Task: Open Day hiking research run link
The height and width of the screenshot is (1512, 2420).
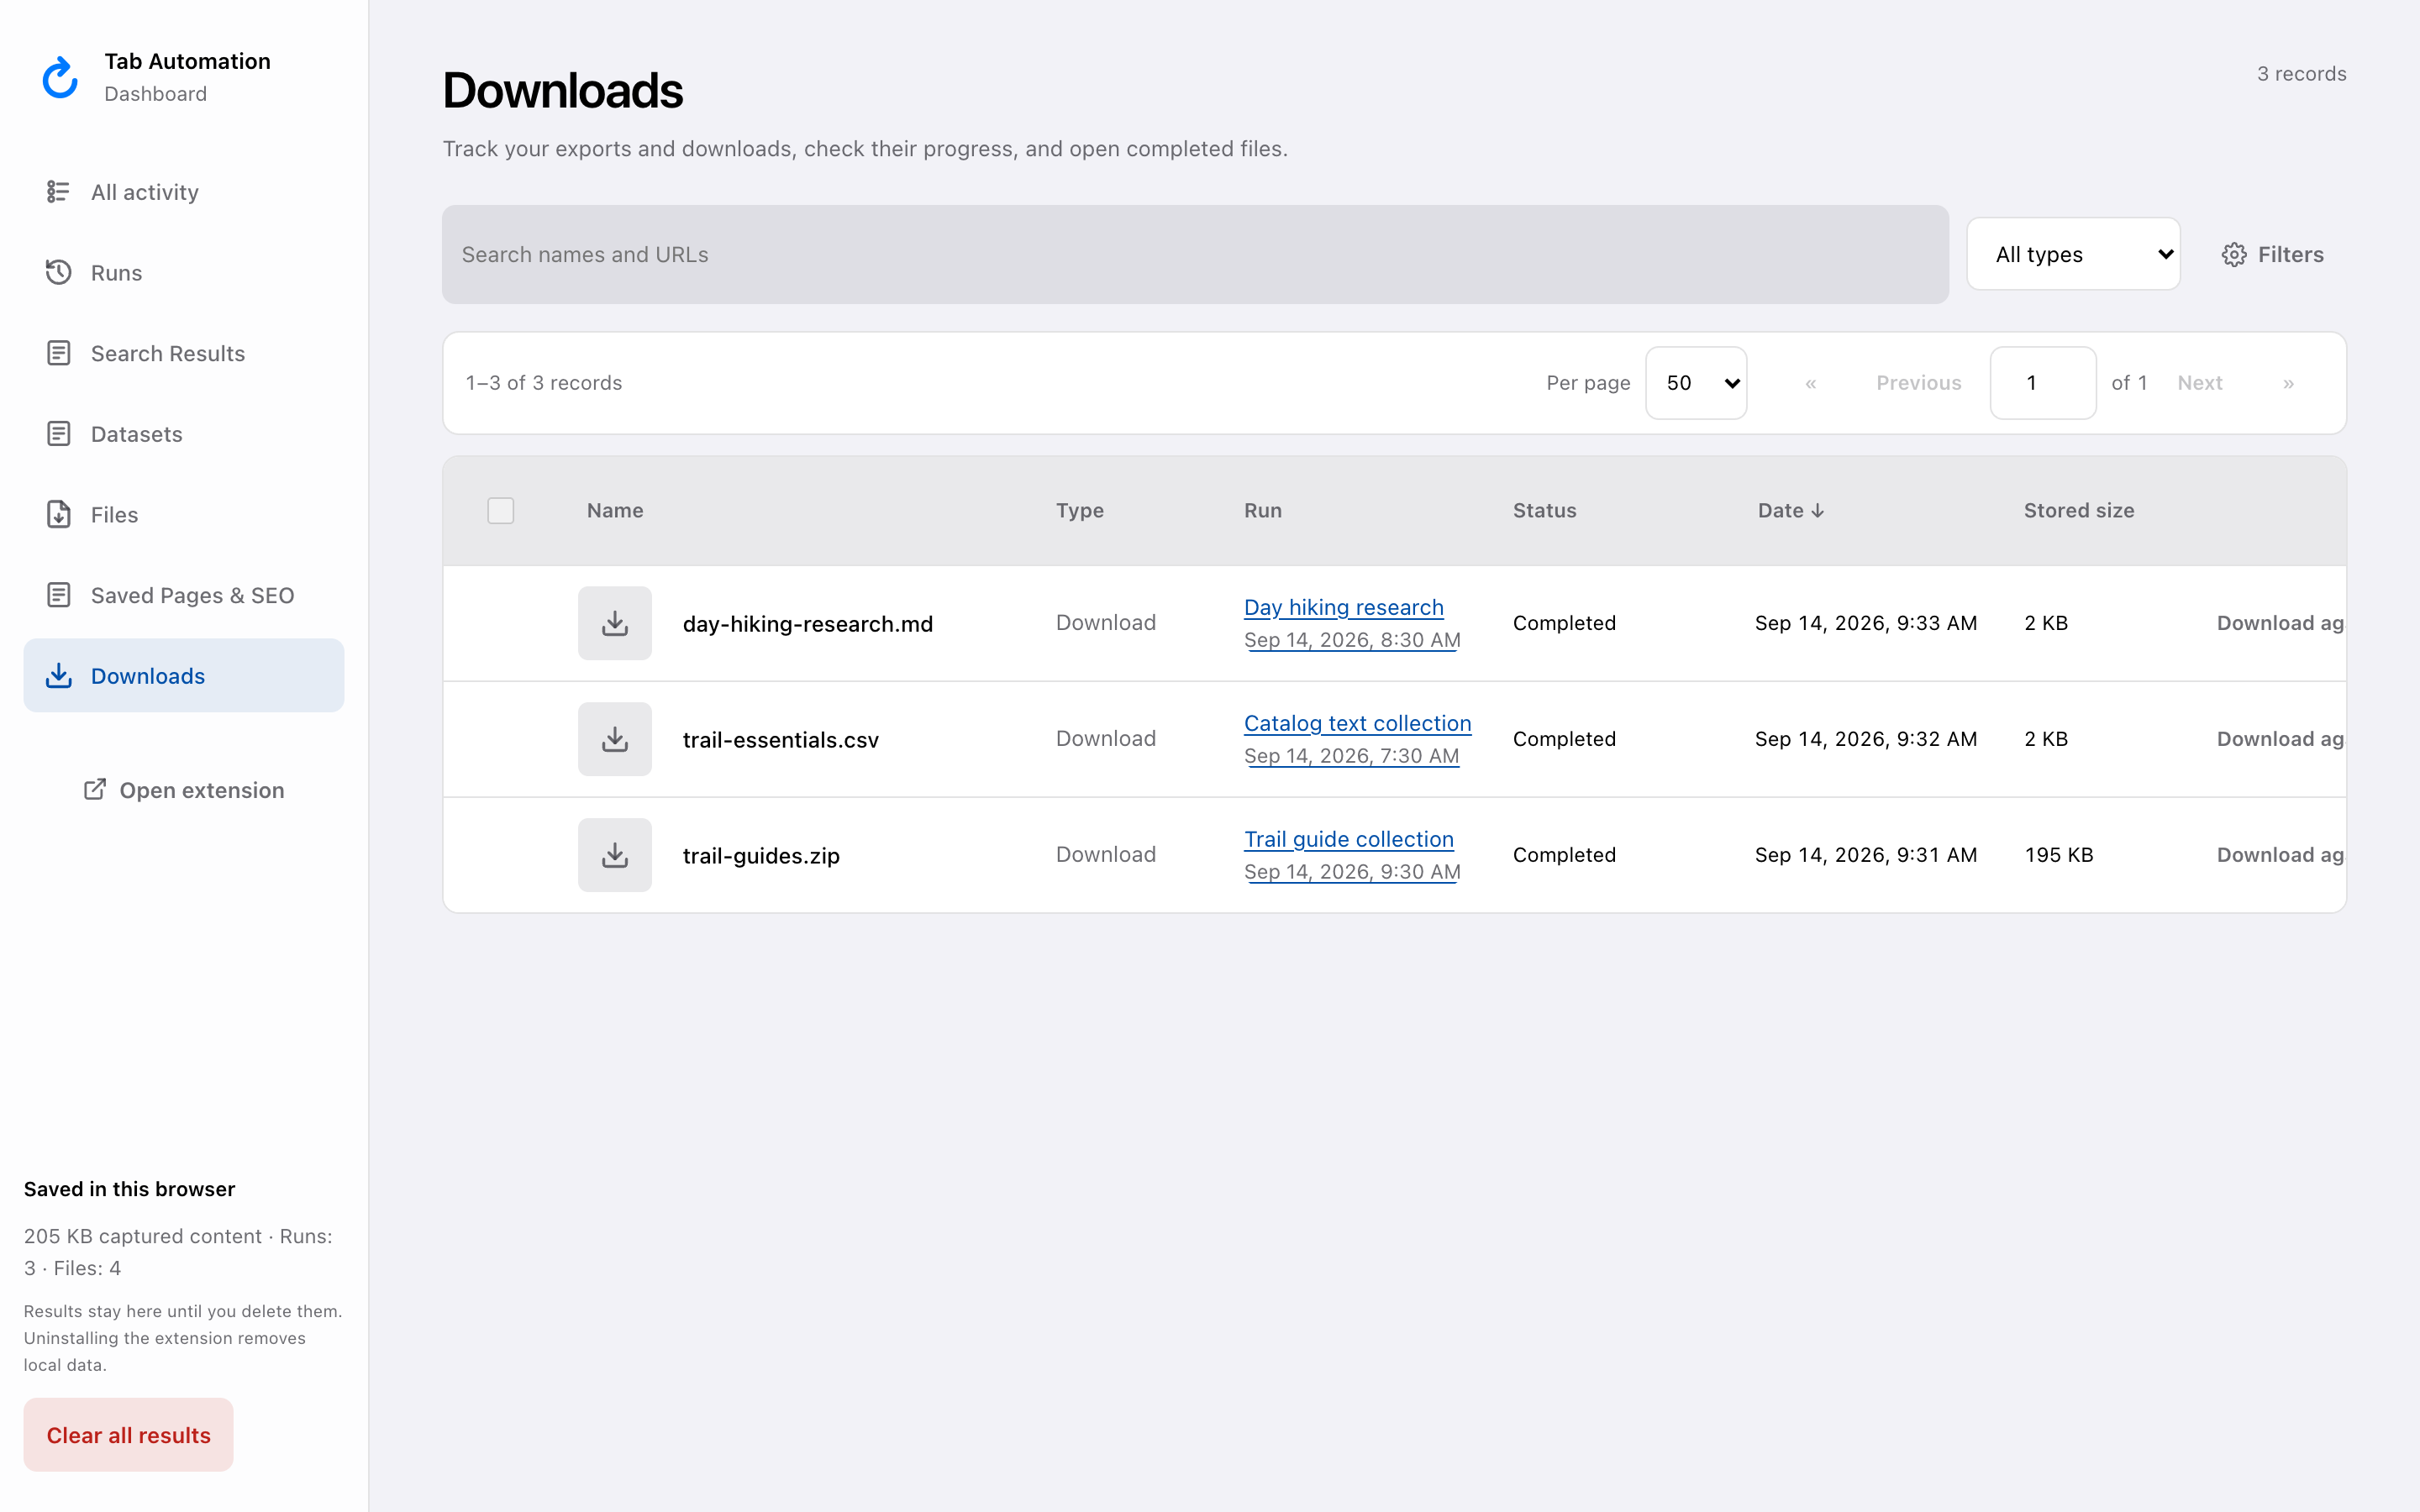Action: (1343, 607)
